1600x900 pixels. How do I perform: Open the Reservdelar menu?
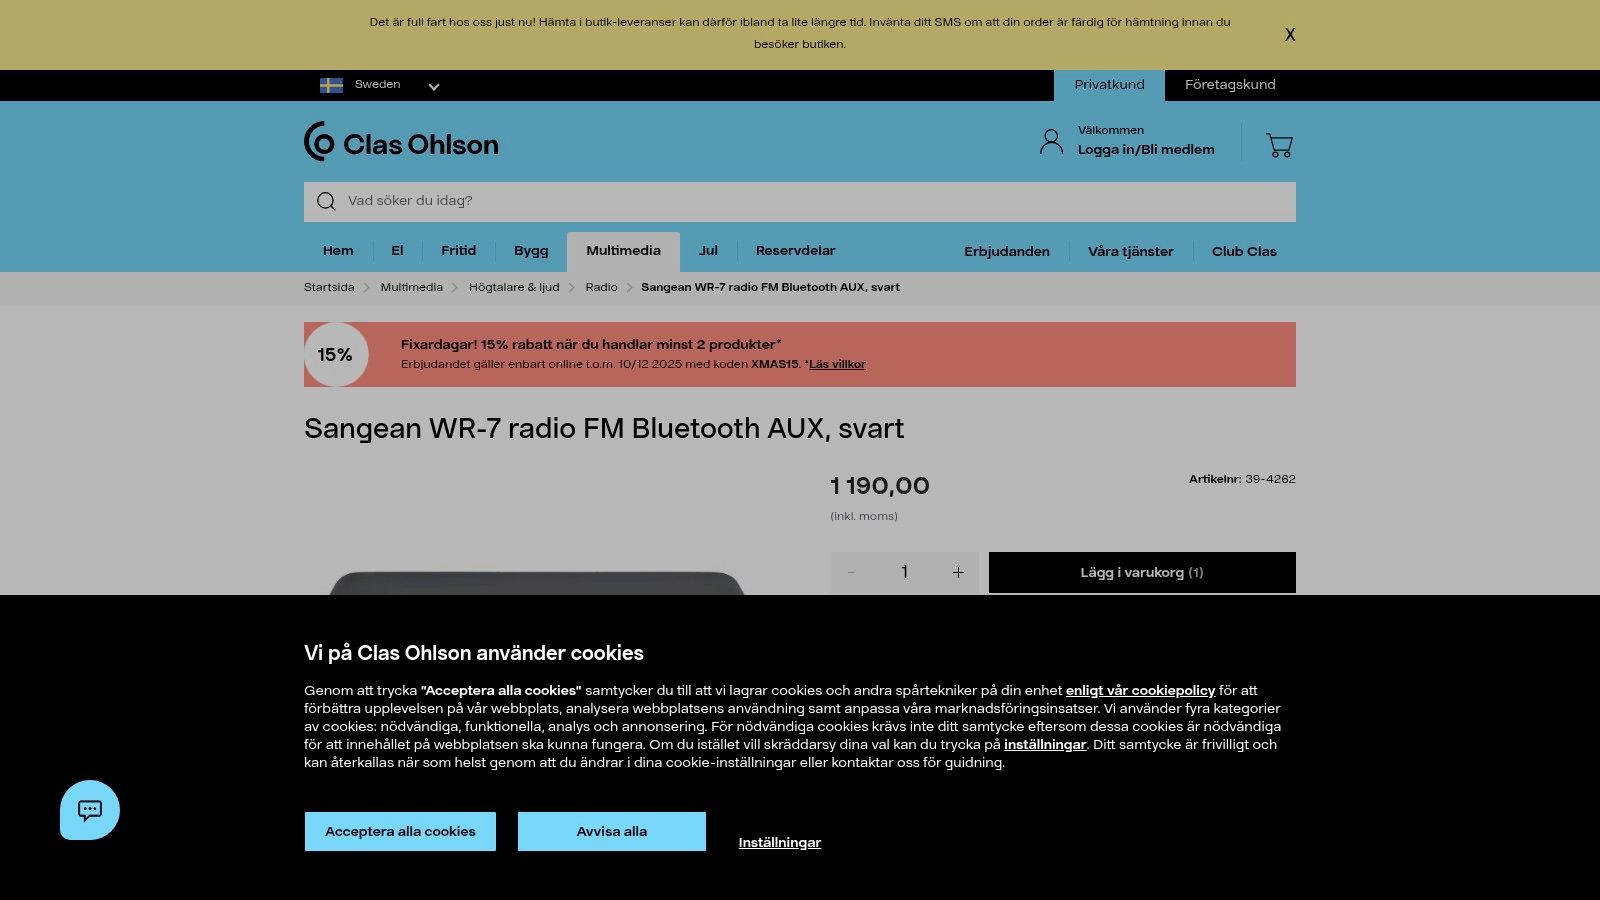click(795, 251)
